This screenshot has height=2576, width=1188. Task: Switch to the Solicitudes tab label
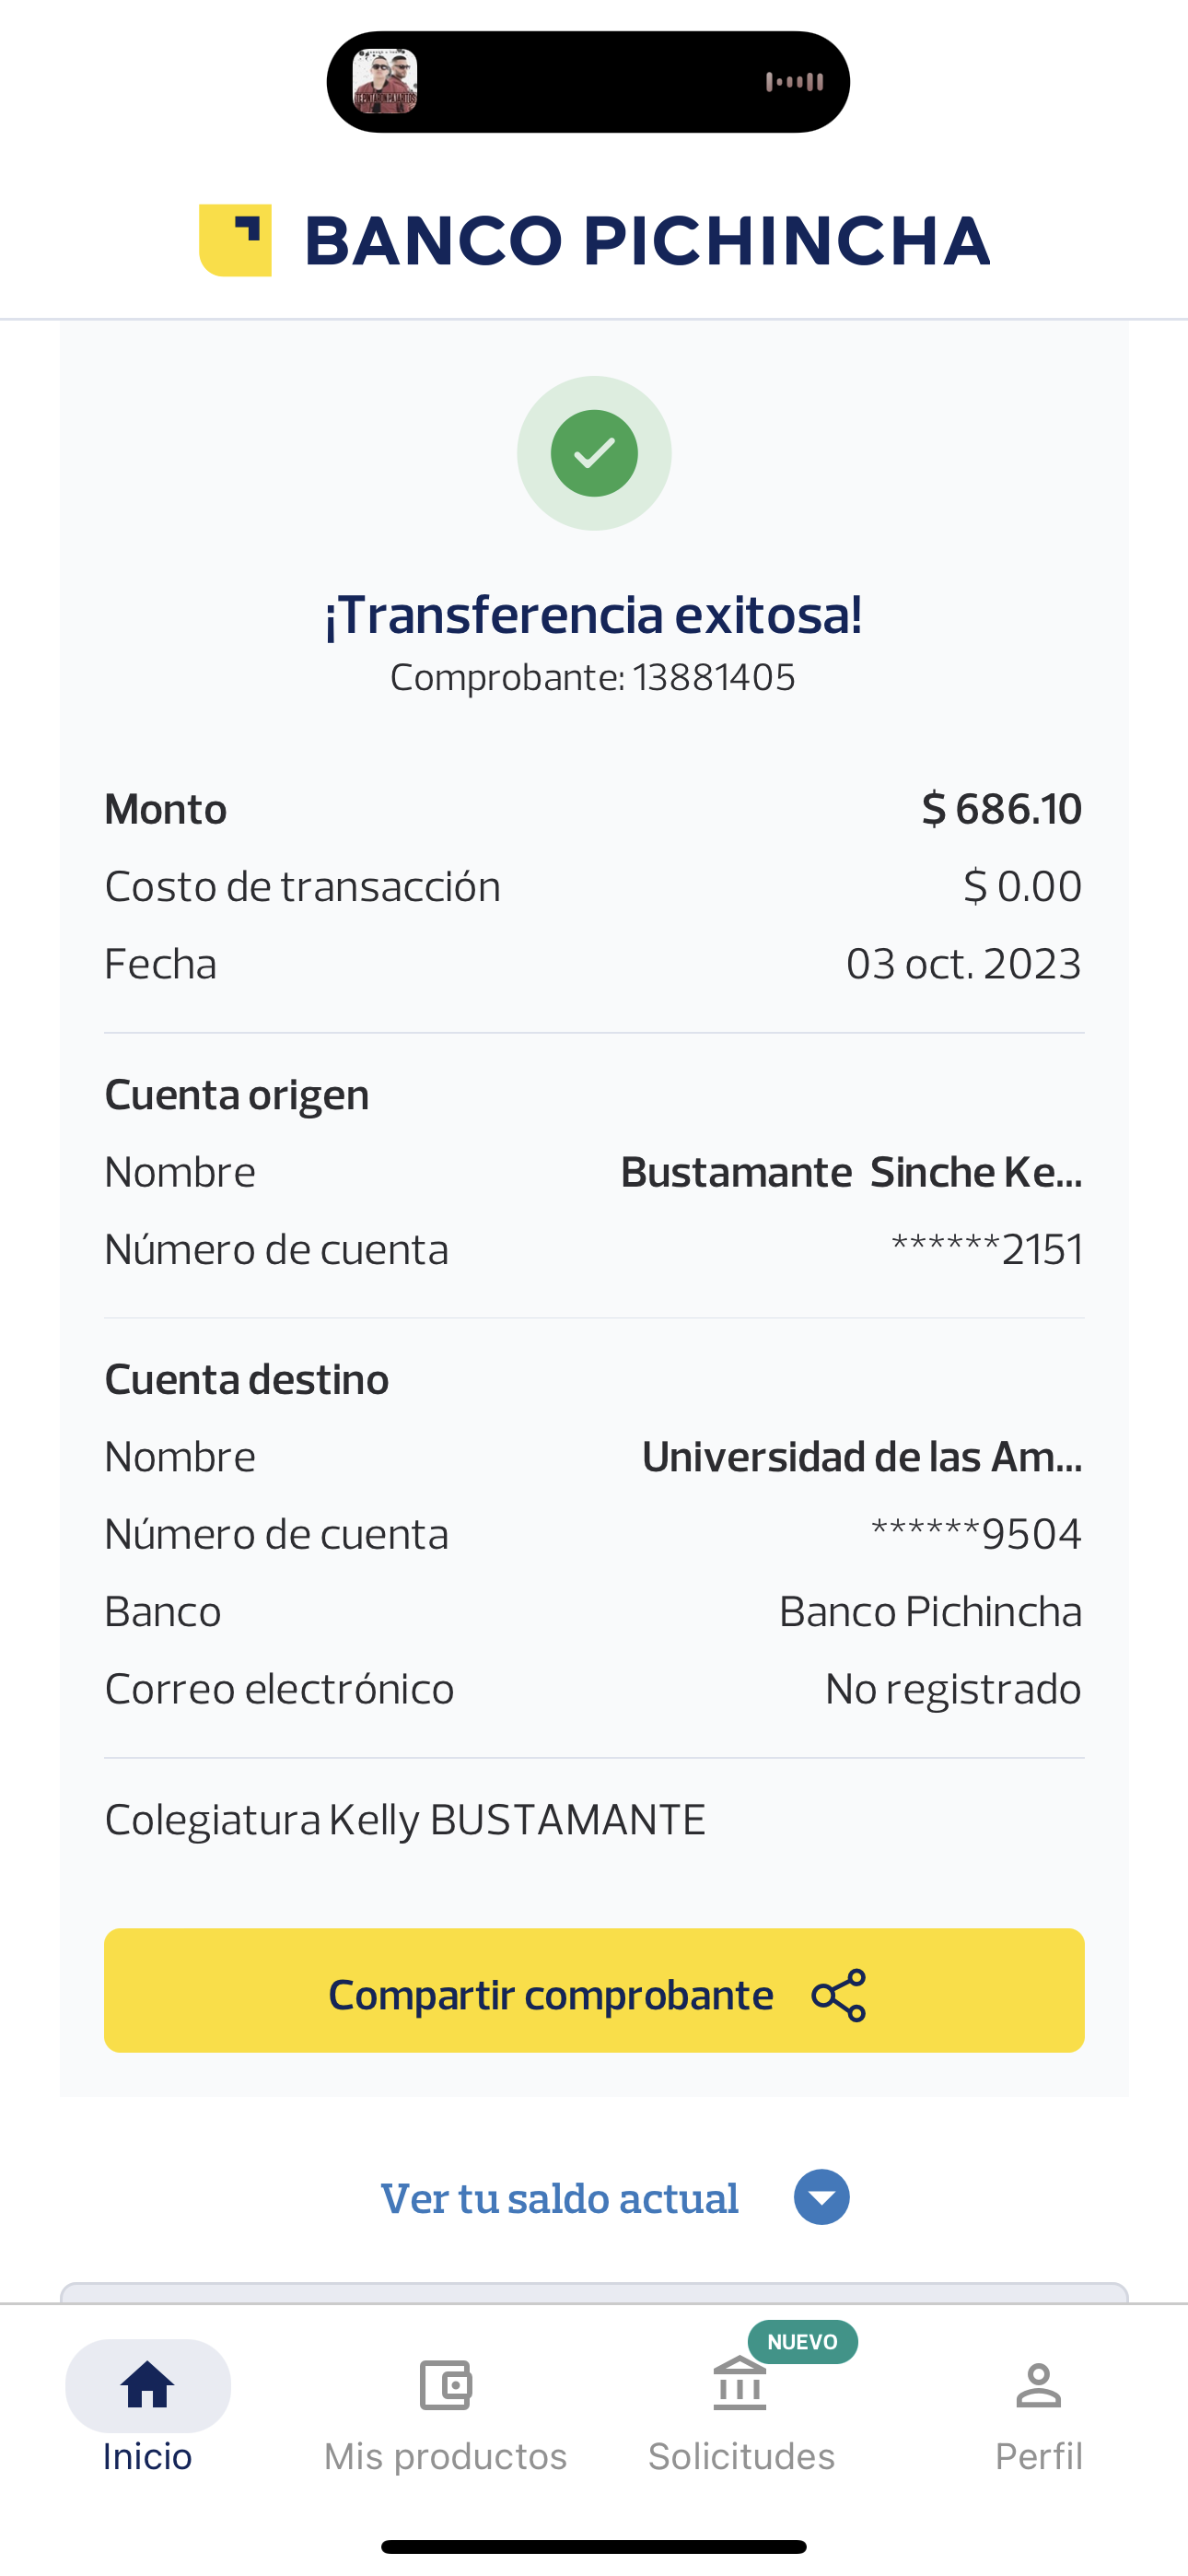[741, 2456]
